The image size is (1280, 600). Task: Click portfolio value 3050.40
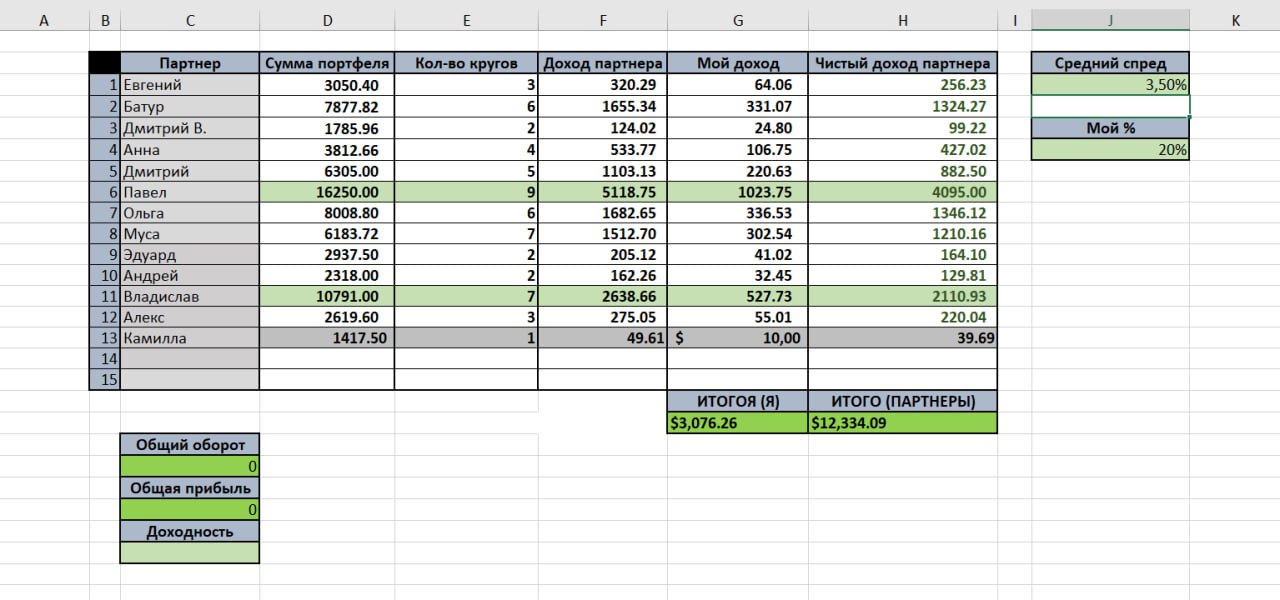click(x=327, y=85)
